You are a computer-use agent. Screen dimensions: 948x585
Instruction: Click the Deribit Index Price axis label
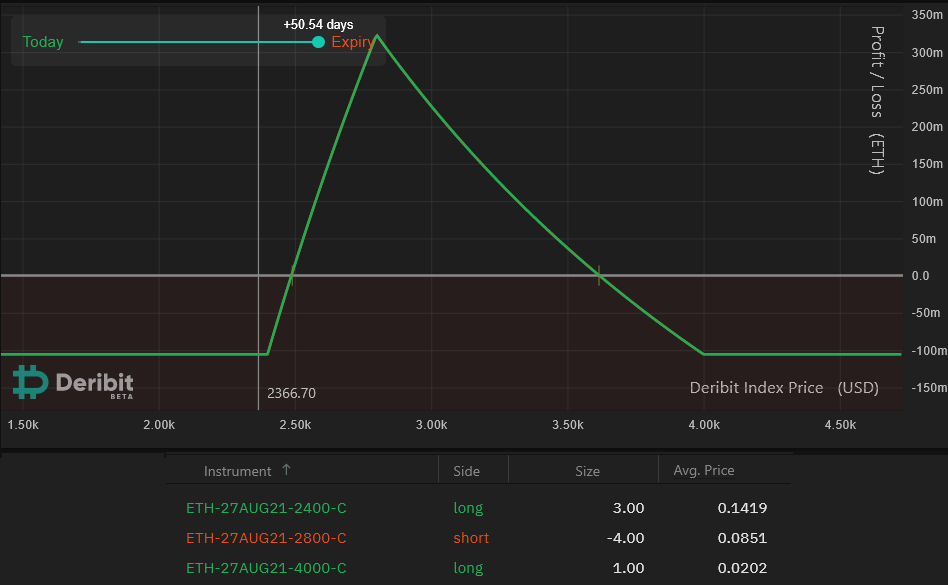coord(783,388)
